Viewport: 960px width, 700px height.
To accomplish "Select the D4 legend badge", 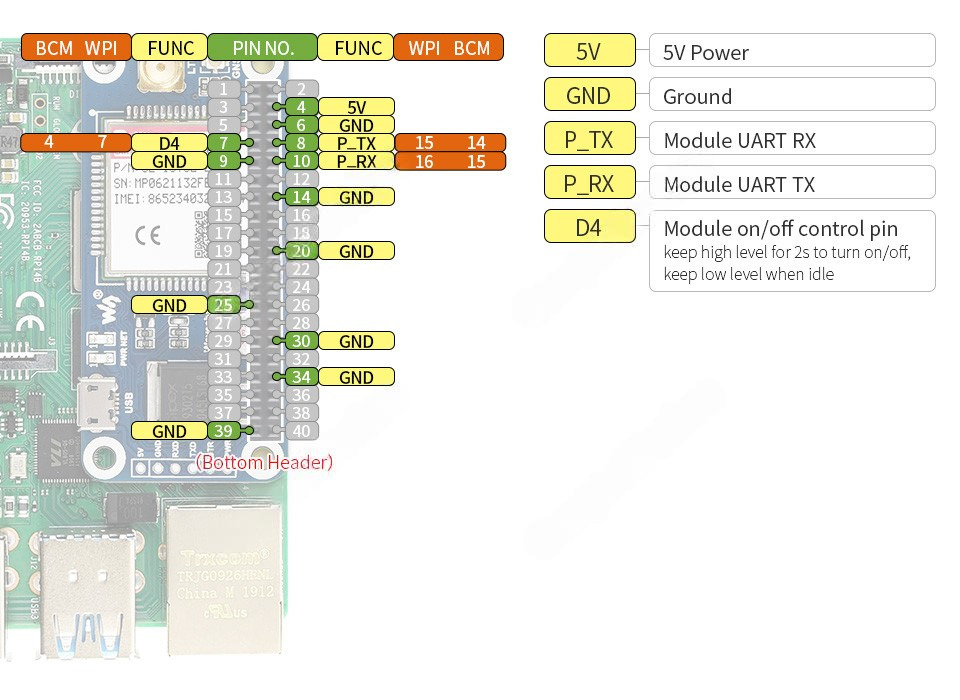I will tap(589, 228).
